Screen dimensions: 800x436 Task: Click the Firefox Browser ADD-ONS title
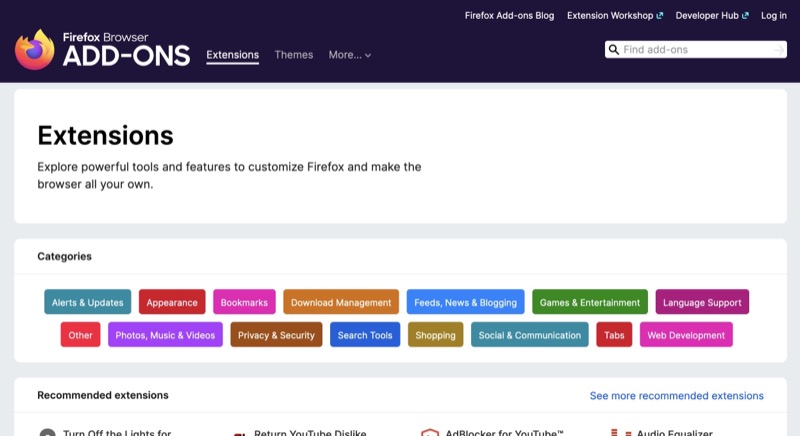(126, 49)
